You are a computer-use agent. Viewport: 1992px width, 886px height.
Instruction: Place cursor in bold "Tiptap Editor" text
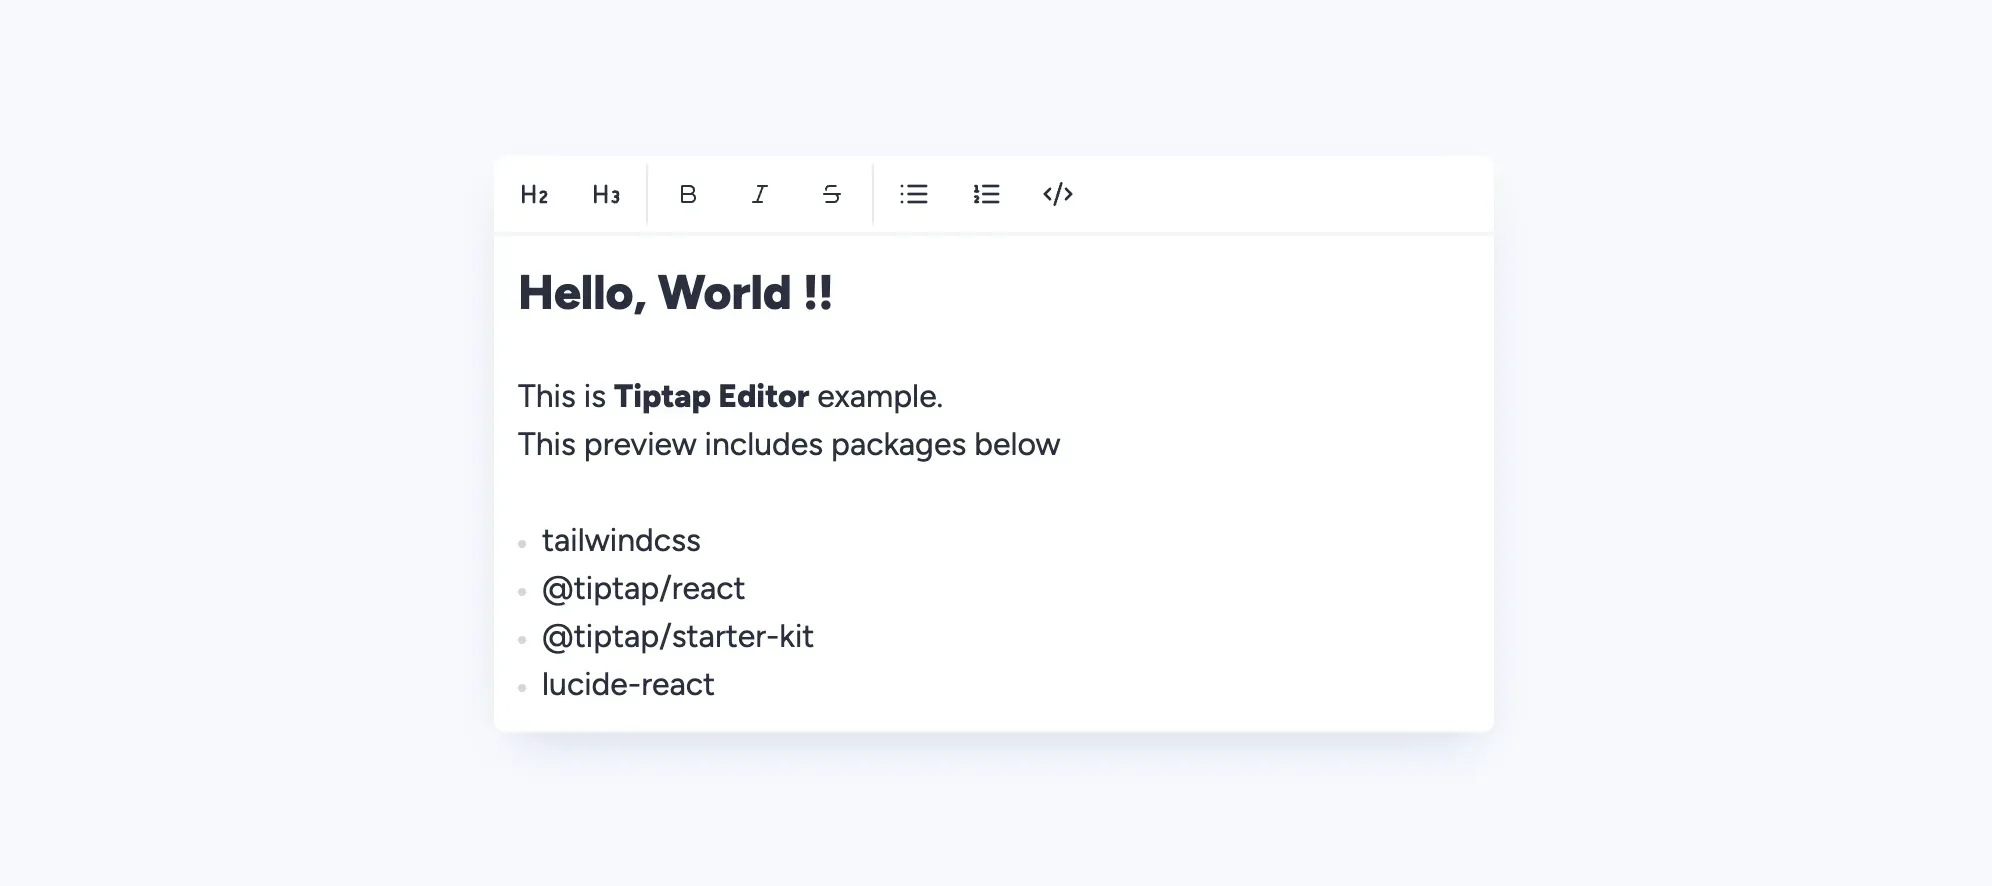[711, 397]
